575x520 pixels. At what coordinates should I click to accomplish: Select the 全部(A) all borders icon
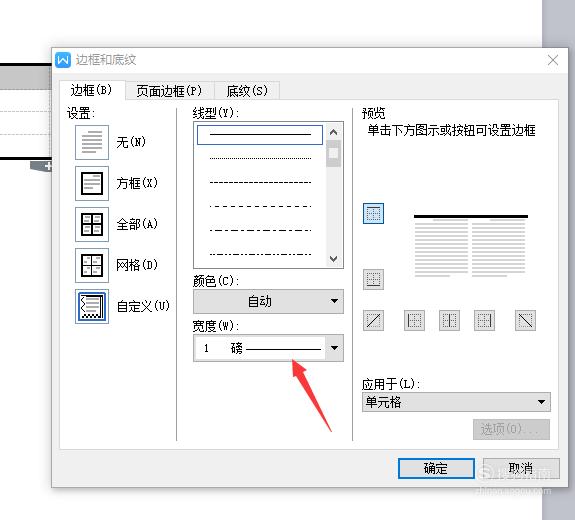pyautogui.click(x=92, y=224)
